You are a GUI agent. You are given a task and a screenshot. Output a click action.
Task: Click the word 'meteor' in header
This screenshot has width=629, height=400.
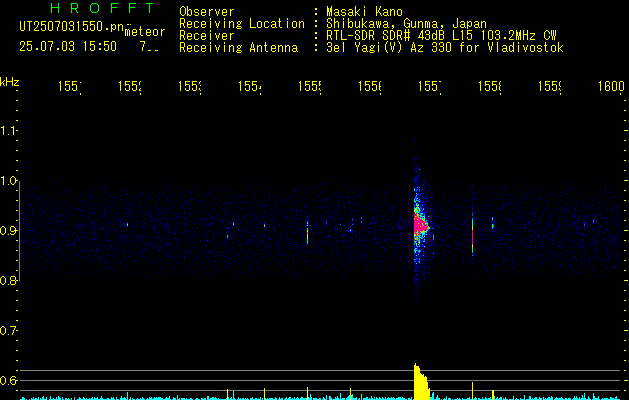(x=145, y=32)
